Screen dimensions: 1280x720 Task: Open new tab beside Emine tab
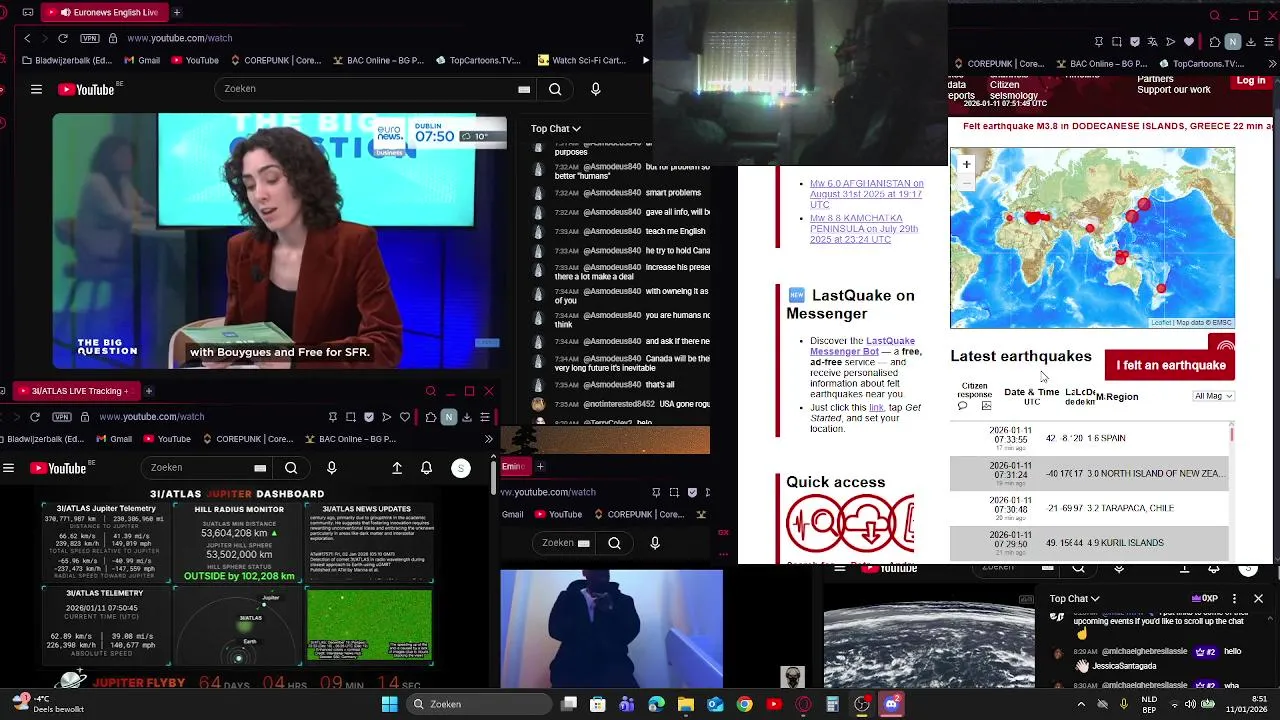point(540,466)
